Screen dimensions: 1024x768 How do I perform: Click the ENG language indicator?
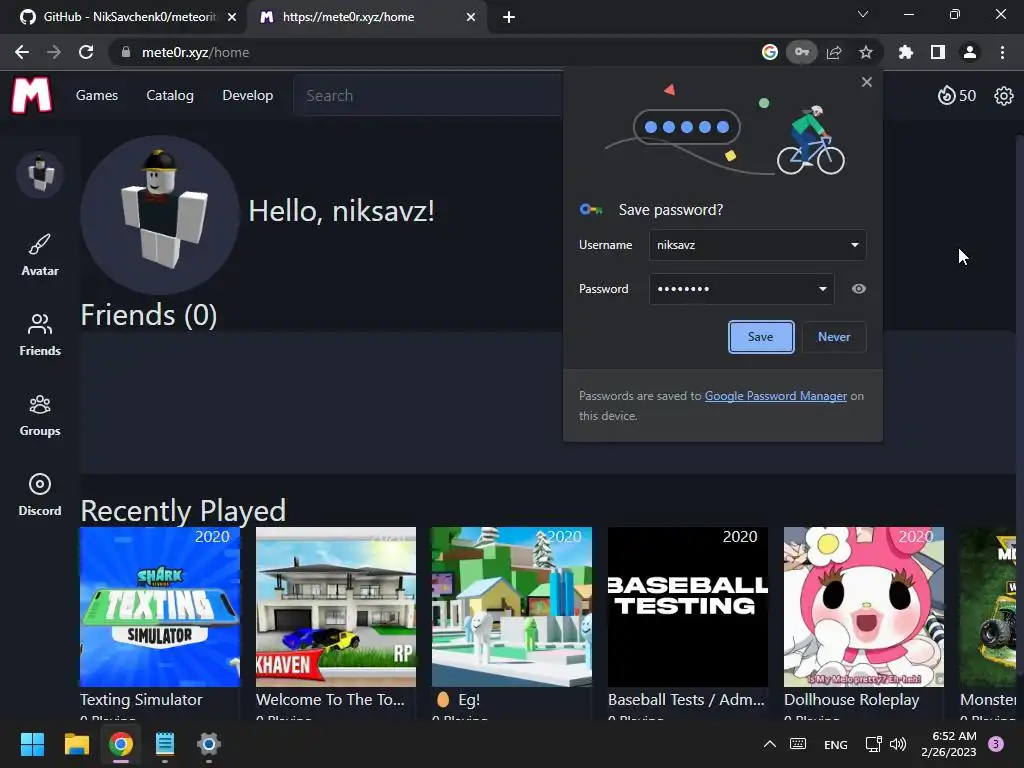point(836,744)
